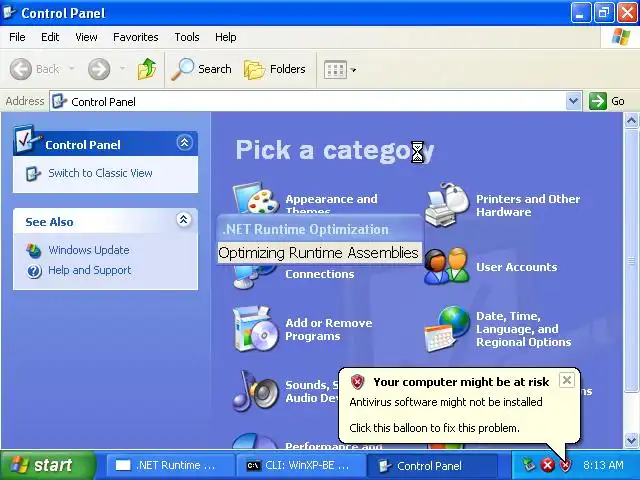Click the Network Connections monitor icon
Image resolution: width=640 pixels, height=480 pixels.
pyautogui.click(x=253, y=276)
